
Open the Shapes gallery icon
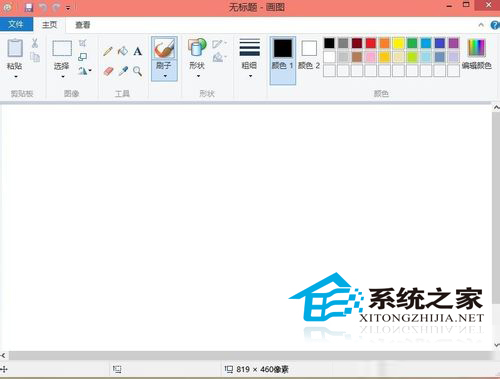tap(197, 47)
